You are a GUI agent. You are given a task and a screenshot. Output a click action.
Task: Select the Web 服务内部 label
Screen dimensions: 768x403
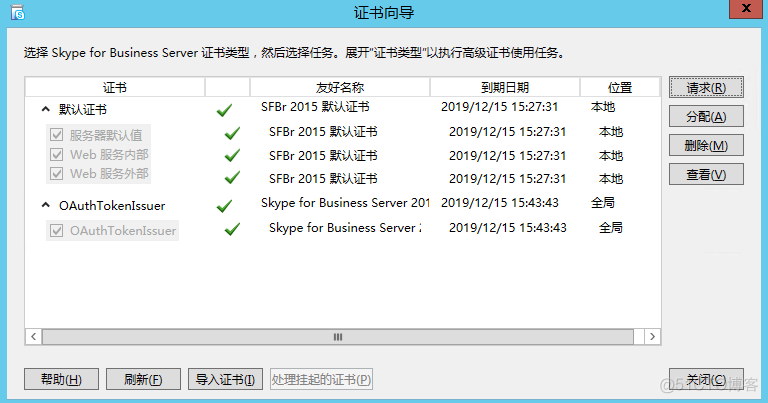[109, 155]
